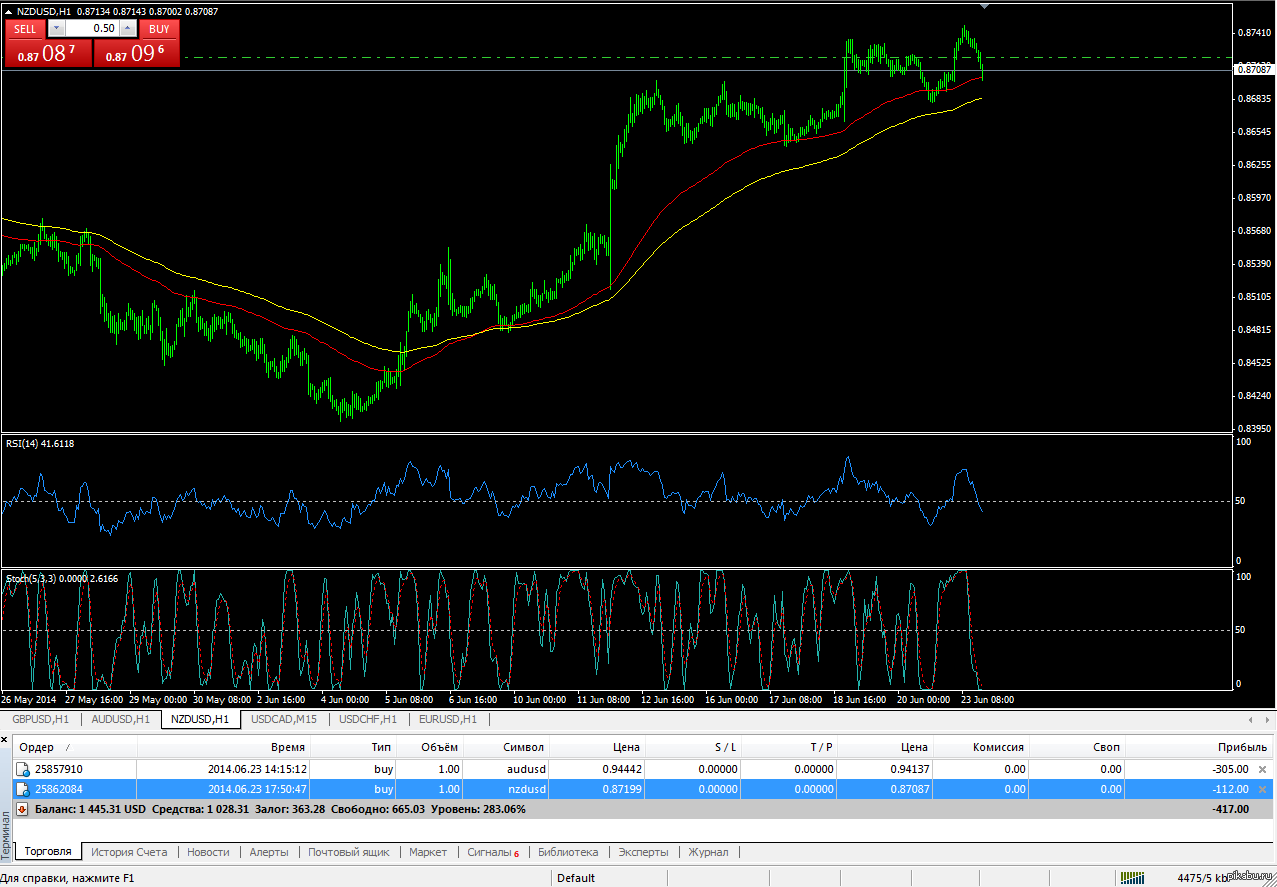Close the audusd order 25857910 with its X

tap(1261, 769)
